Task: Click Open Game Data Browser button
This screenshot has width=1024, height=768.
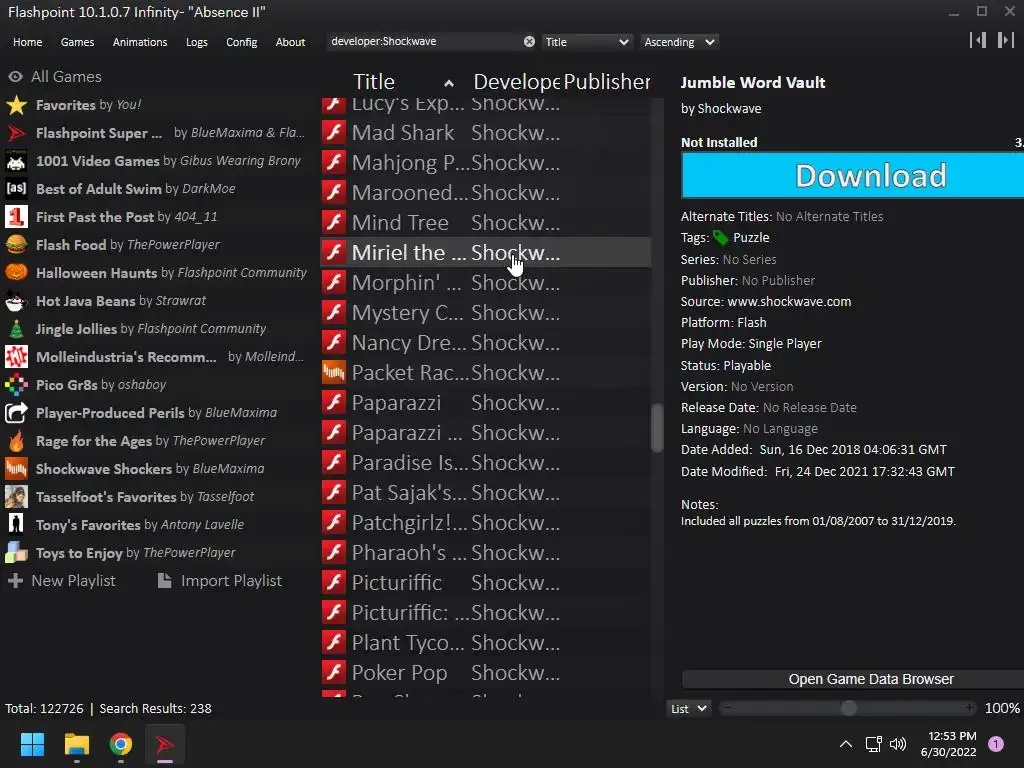Action: (x=853, y=679)
